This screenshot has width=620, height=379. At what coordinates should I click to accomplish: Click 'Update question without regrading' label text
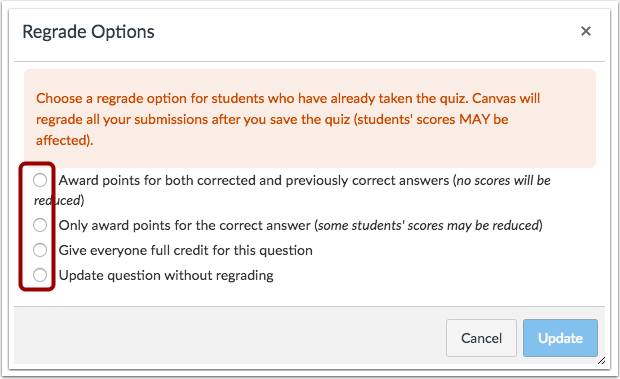(x=166, y=275)
